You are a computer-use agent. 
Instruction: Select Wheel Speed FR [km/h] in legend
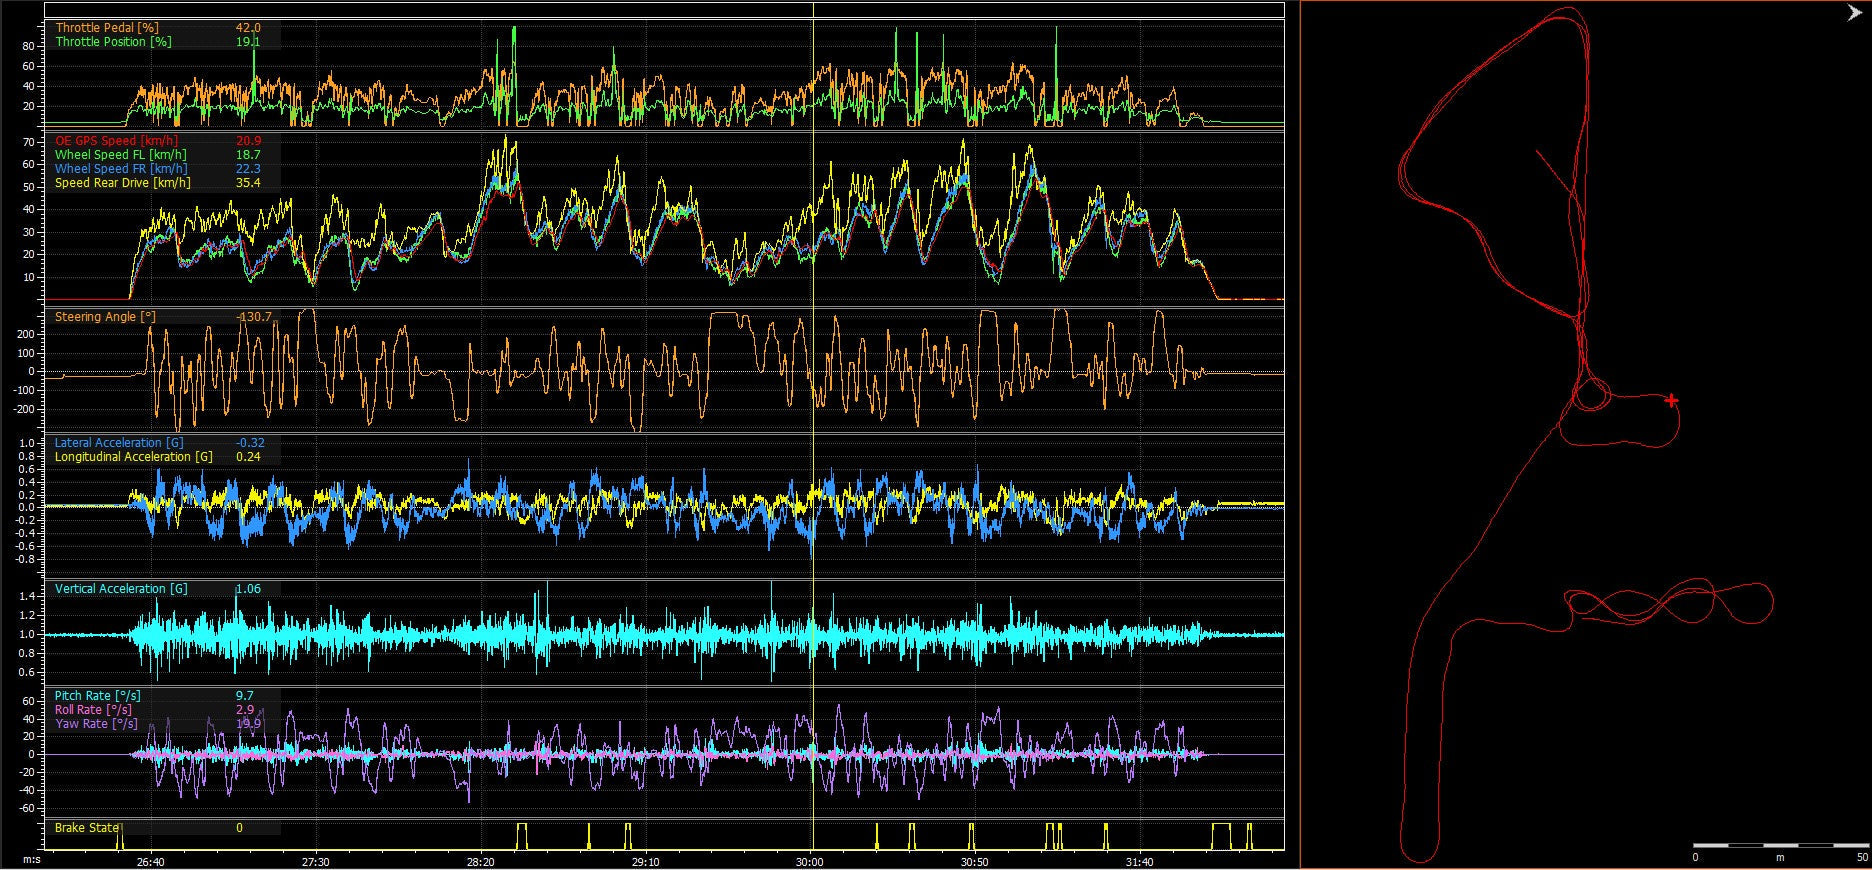(x=120, y=169)
